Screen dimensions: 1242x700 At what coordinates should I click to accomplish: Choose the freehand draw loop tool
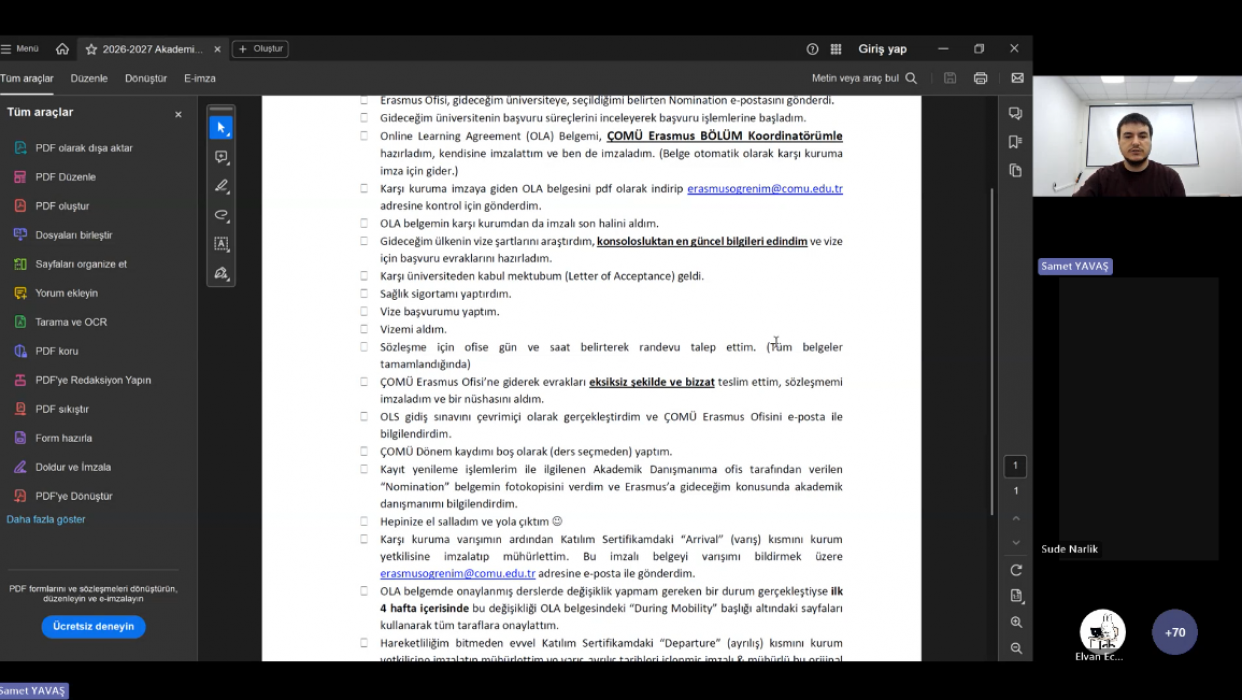click(221, 215)
